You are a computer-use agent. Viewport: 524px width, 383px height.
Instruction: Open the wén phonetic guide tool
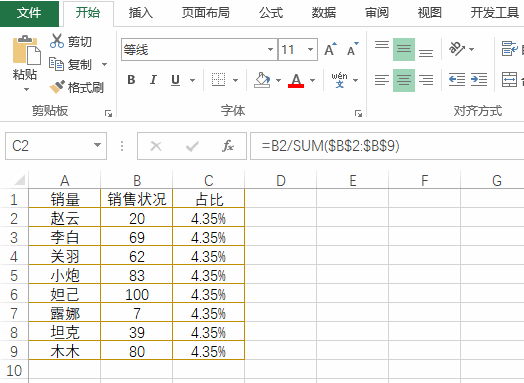pos(339,80)
